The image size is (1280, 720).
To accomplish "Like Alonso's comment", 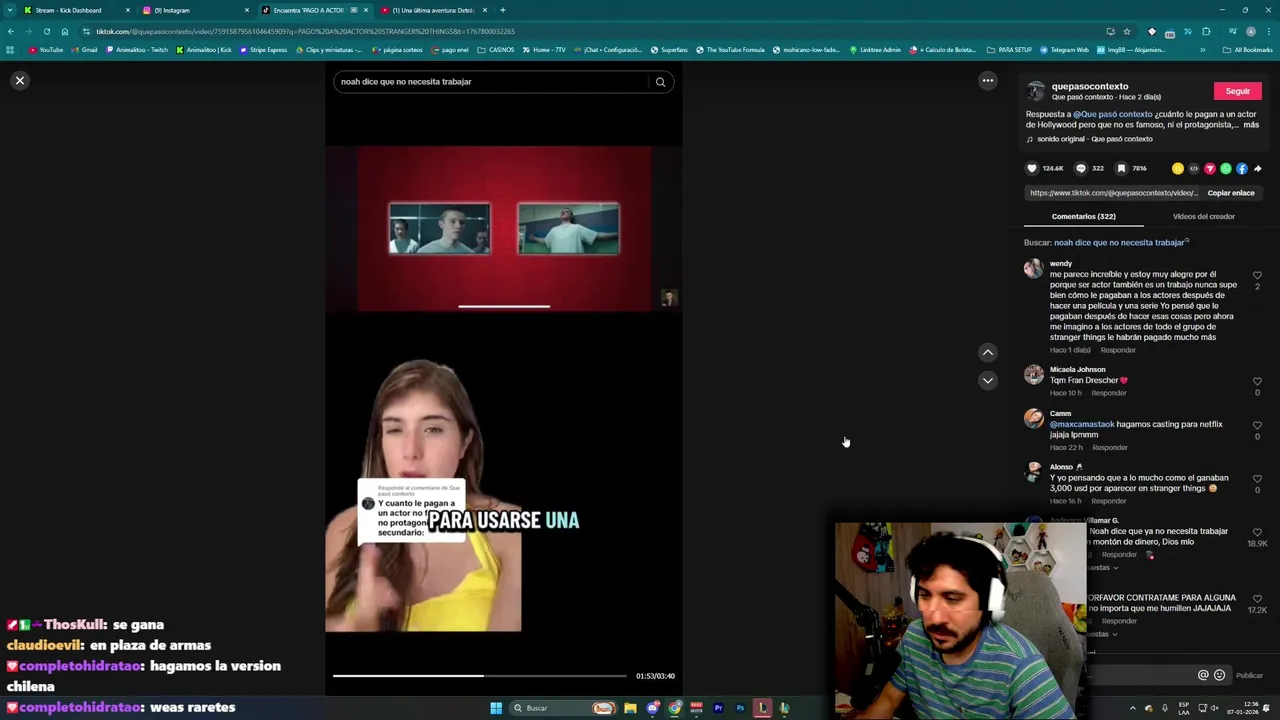I will [x=1257, y=478].
